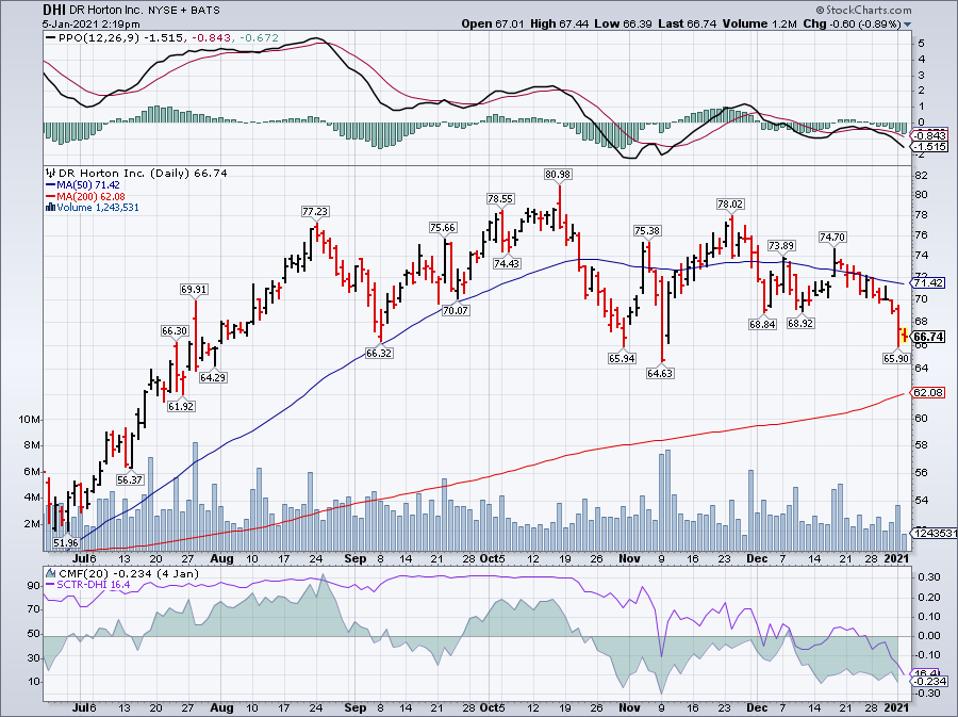Screen dimensions: 958x717
Task: Click the Chg -0.60 (-0.89%) header value
Action: point(852,24)
